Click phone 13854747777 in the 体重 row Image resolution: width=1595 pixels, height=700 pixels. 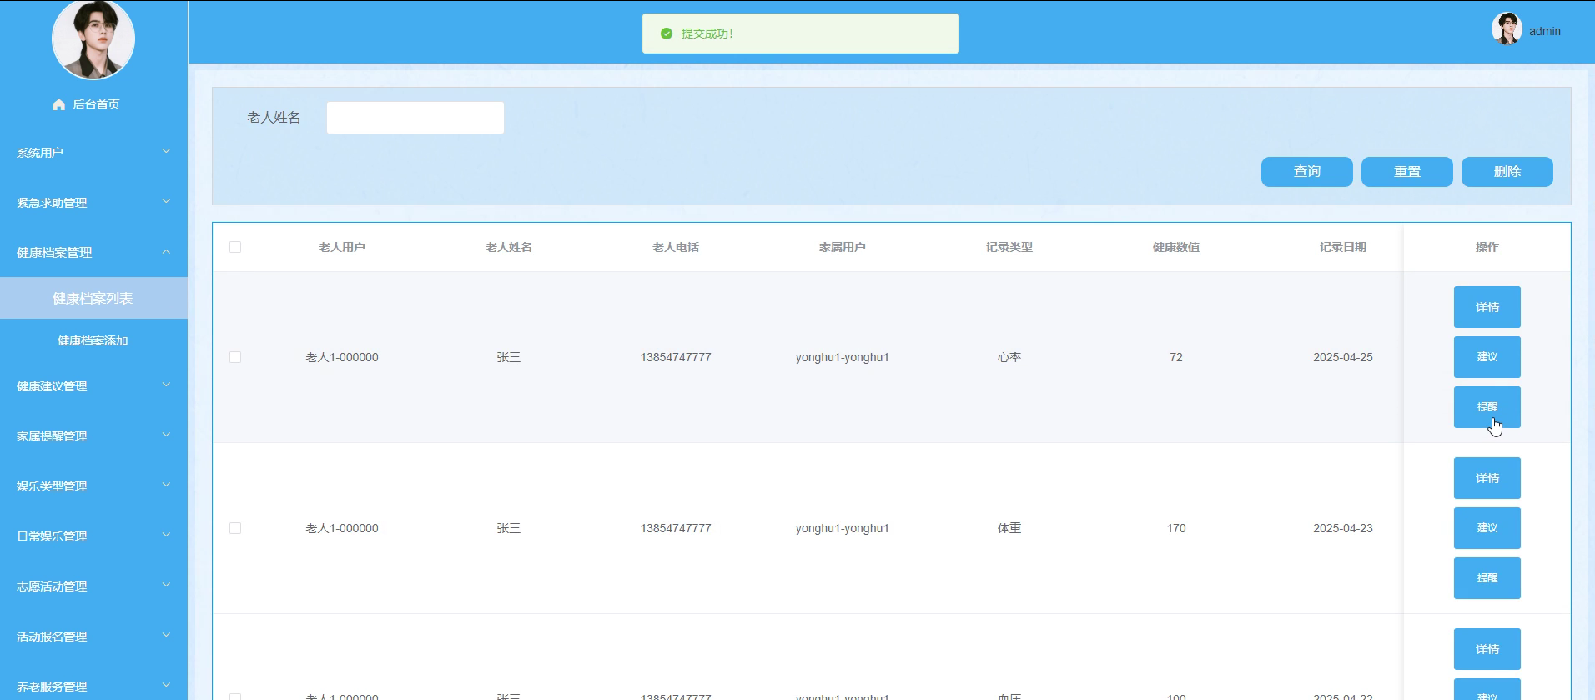(x=676, y=528)
